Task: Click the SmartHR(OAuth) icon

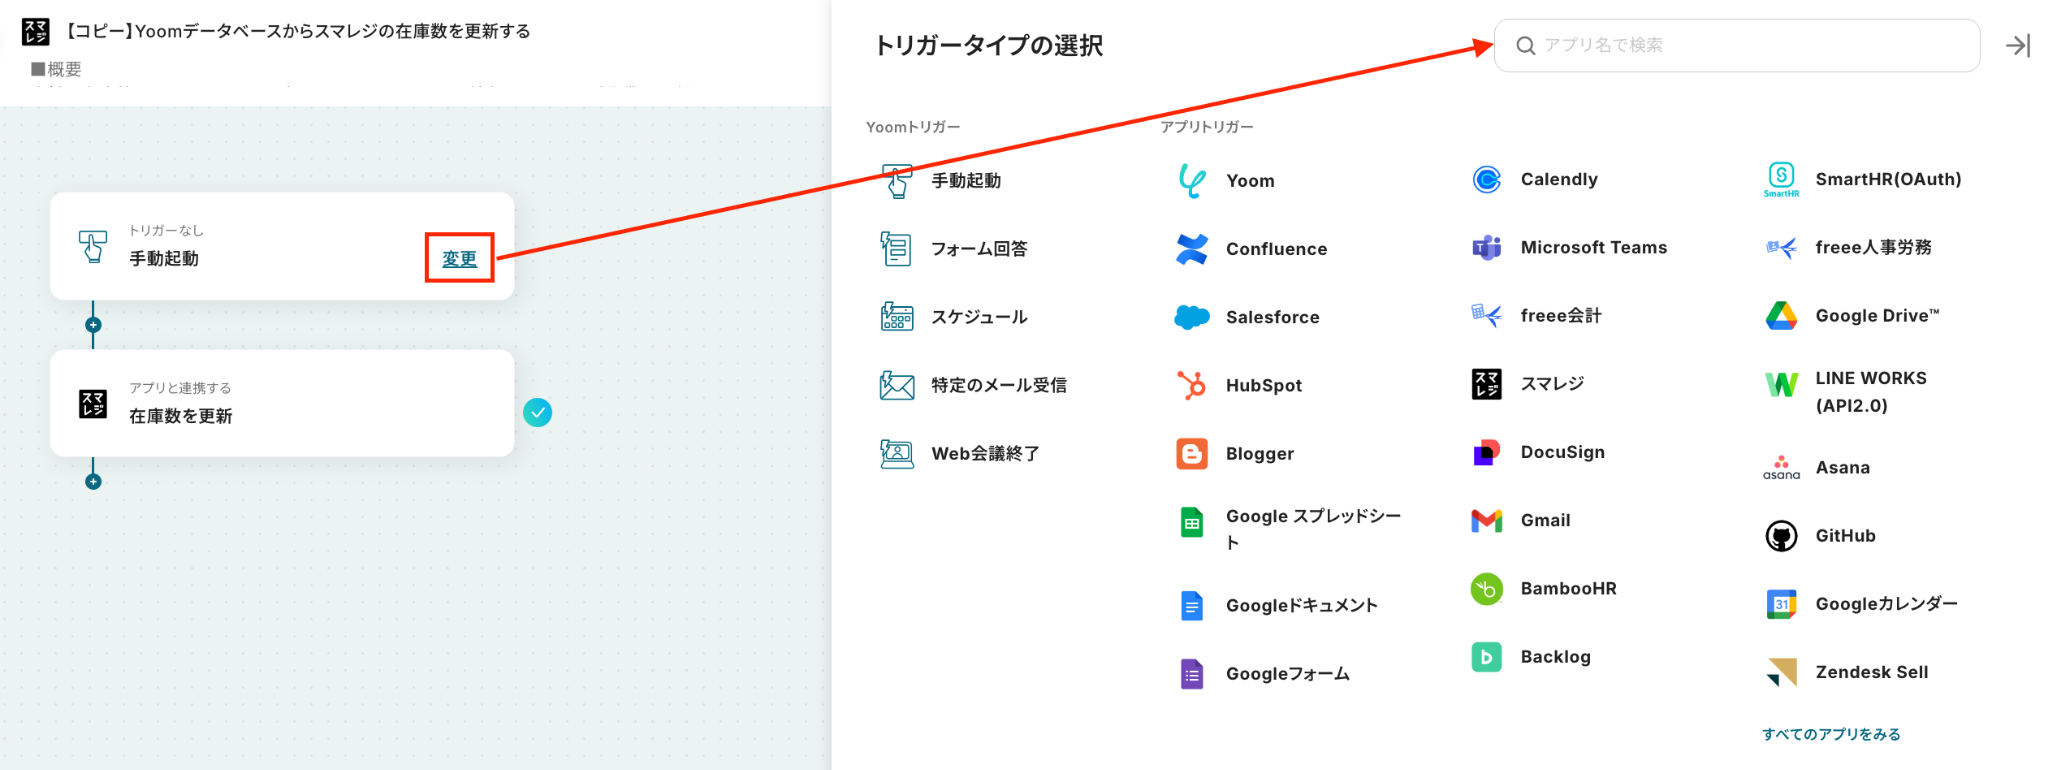Action: coord(1781,179)
